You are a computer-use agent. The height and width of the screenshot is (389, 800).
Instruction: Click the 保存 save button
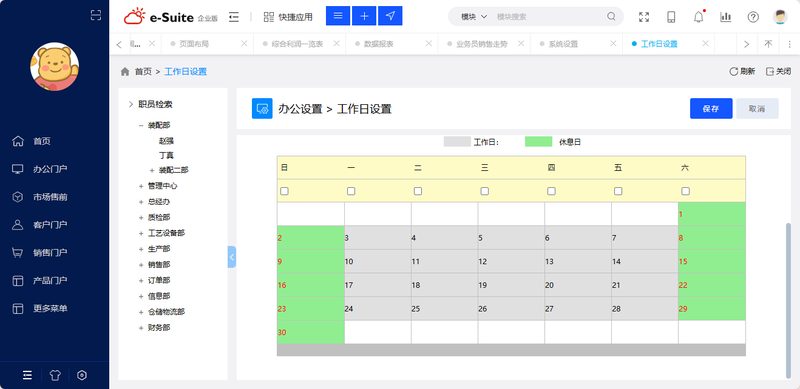711,108
